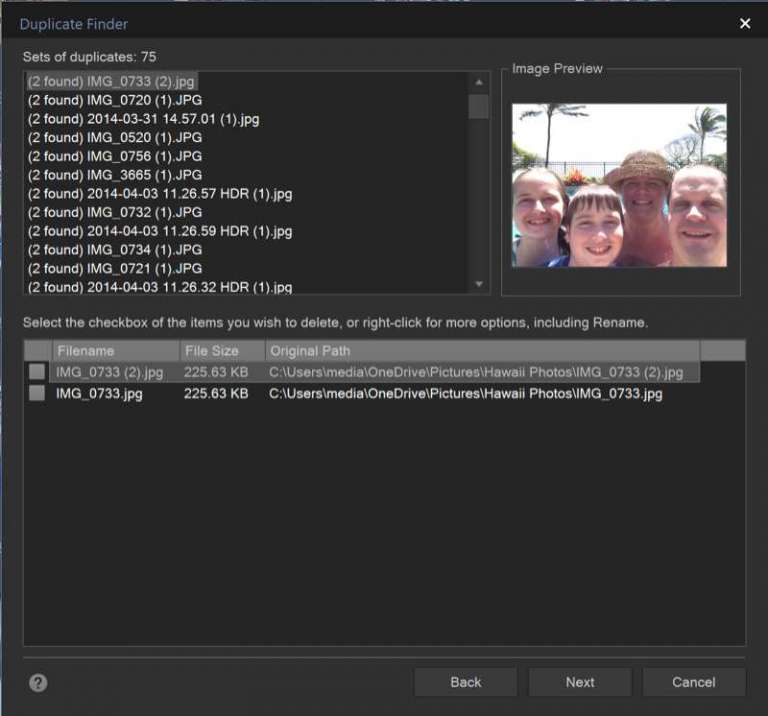Click the path ending in IMG_0733 (2).jpg
The image size is (768, 716).
[x=476, y=372]
